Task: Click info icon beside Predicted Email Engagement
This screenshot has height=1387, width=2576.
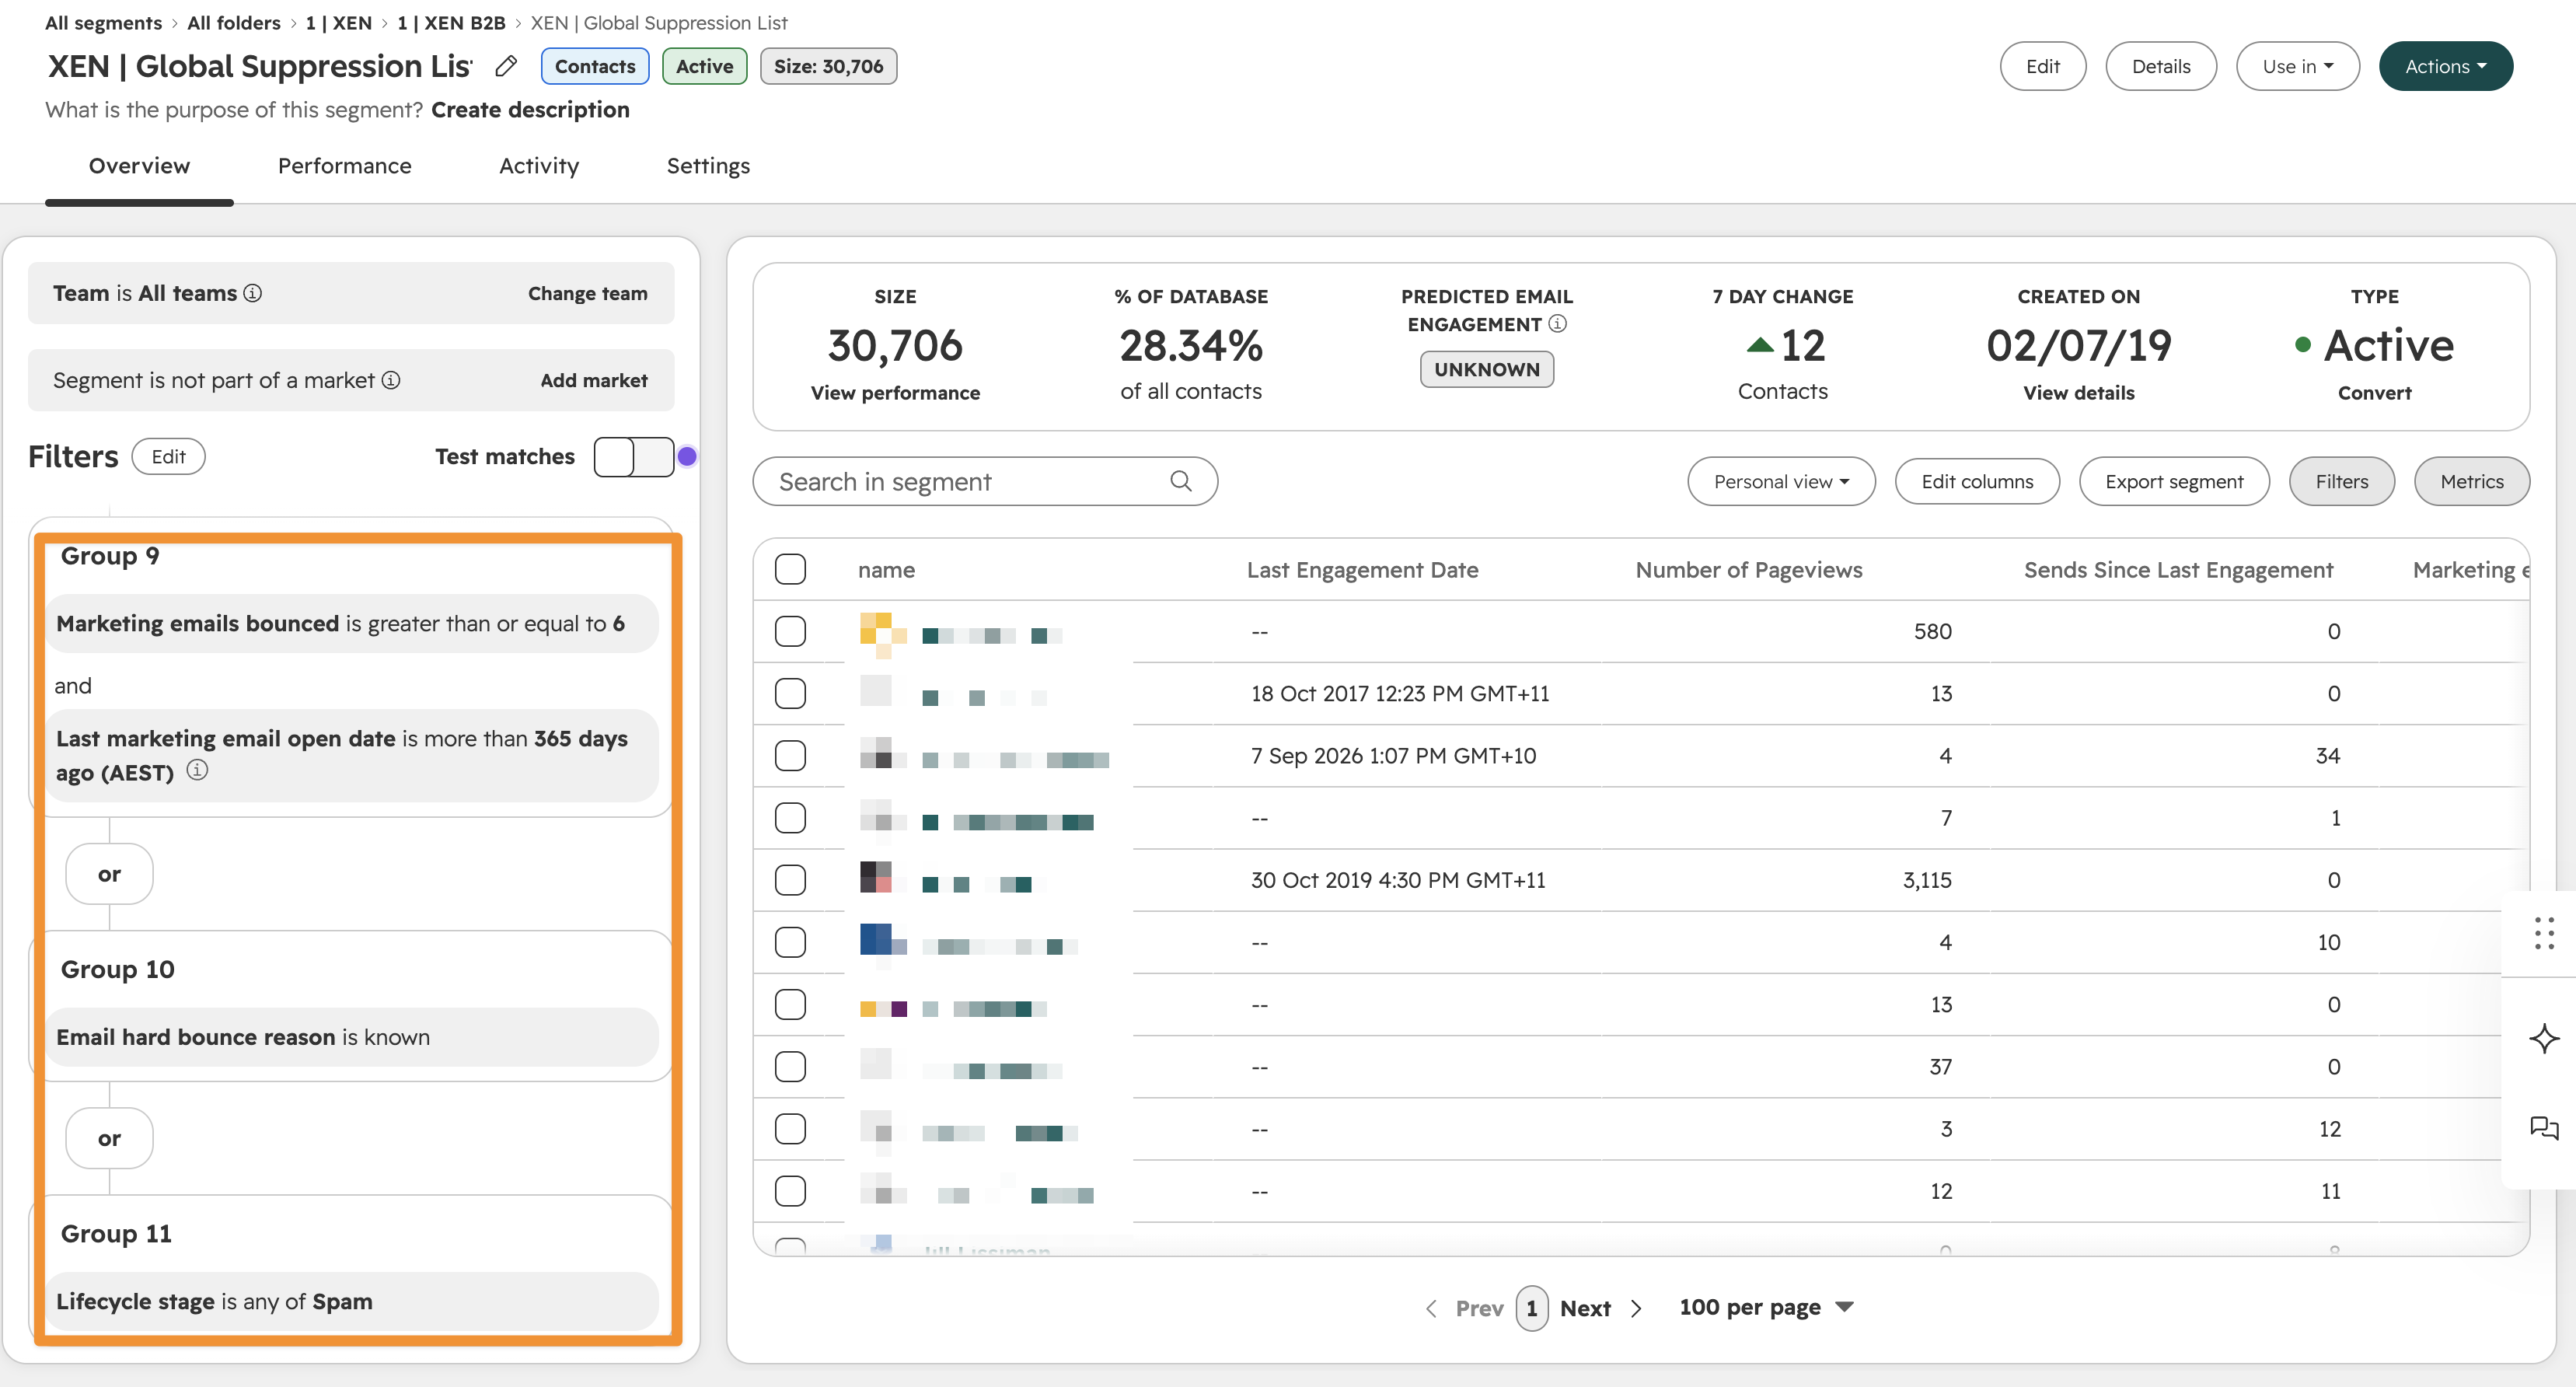Action: (1558, 323)
